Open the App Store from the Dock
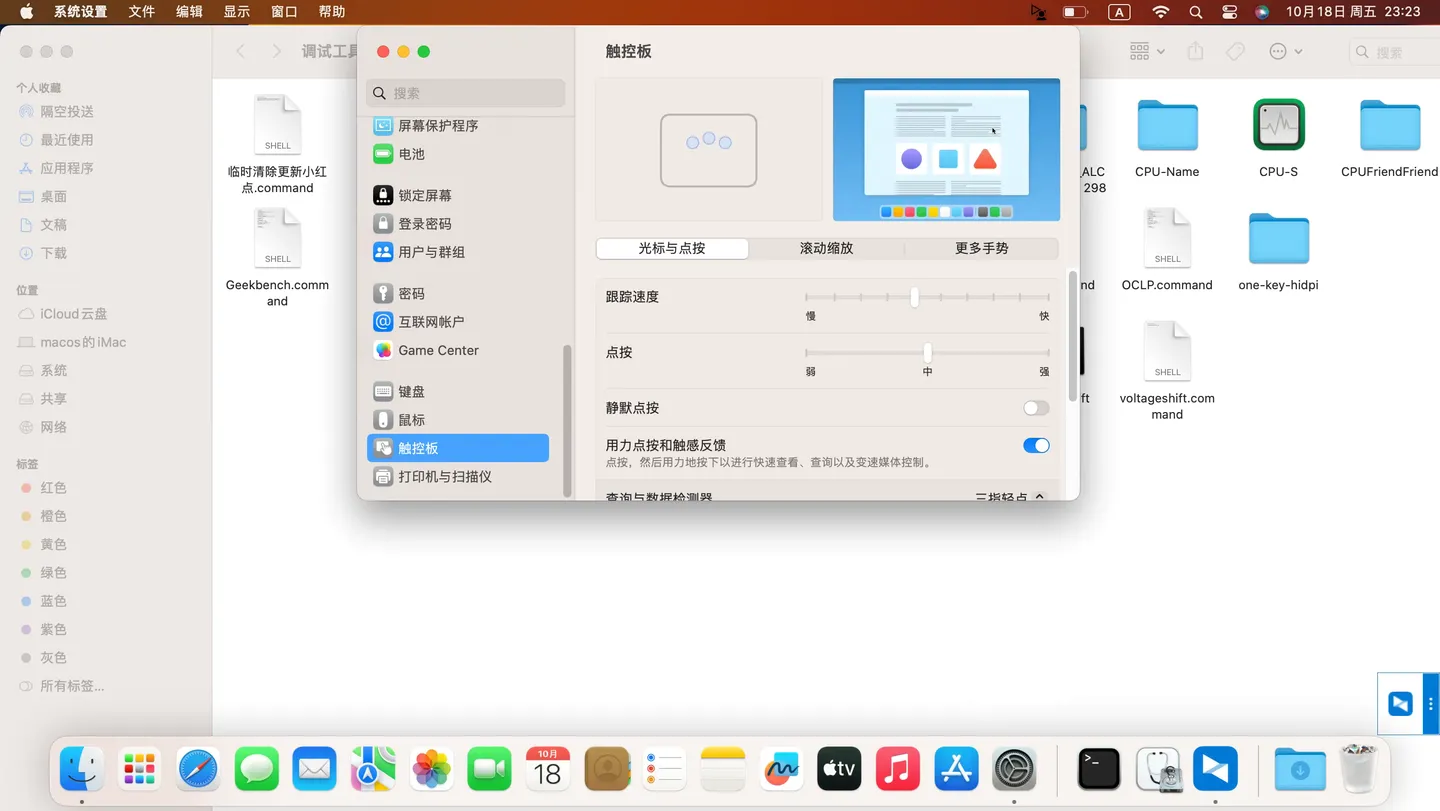1440x811 pixels. 956,768
